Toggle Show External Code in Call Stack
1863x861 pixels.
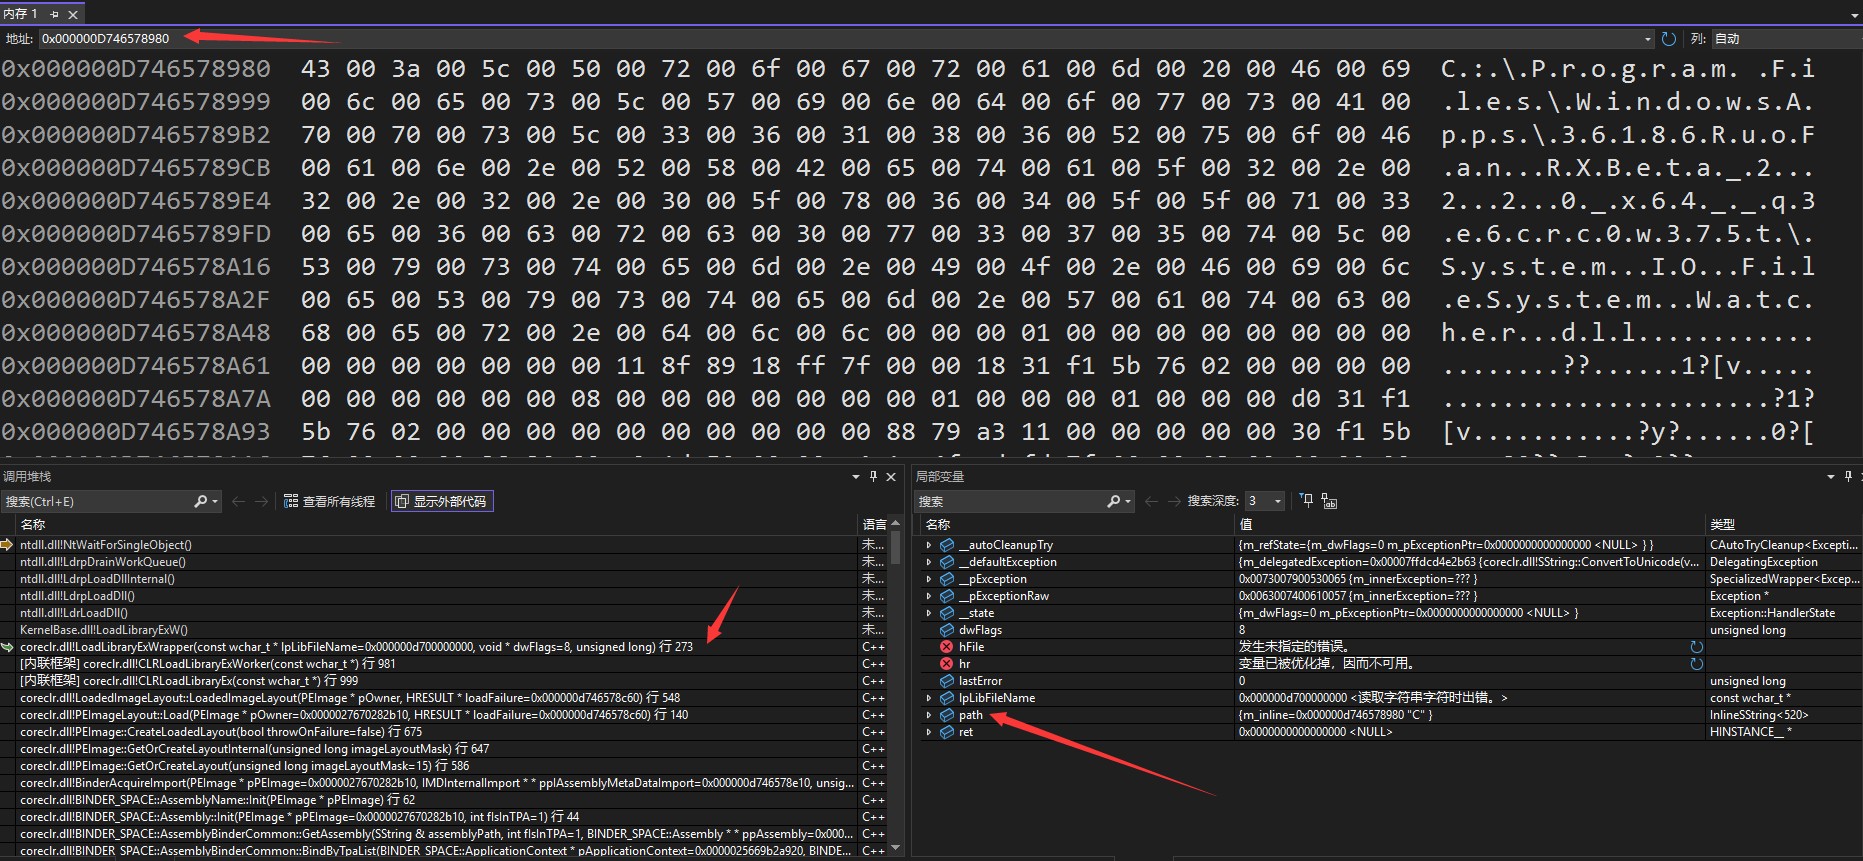441,501
